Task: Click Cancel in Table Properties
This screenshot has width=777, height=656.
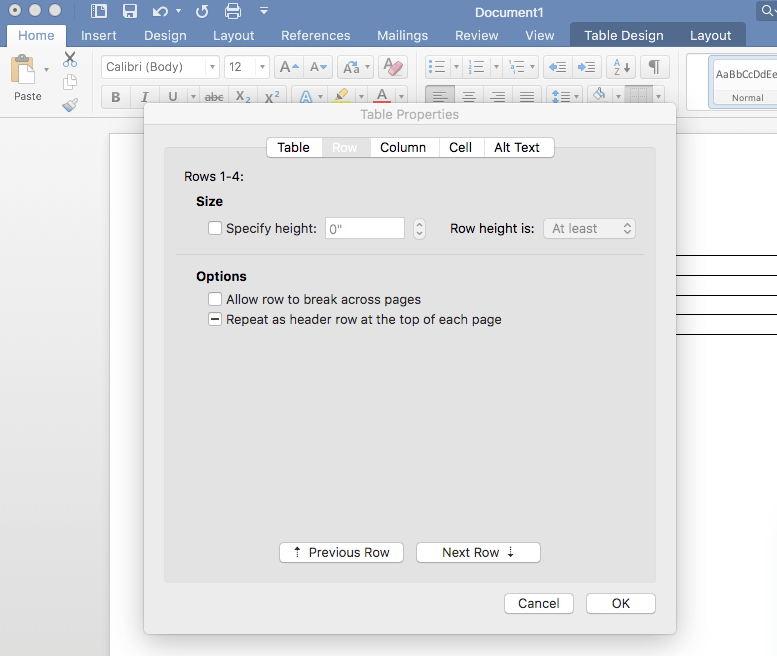Action: [x=539, y=603]
